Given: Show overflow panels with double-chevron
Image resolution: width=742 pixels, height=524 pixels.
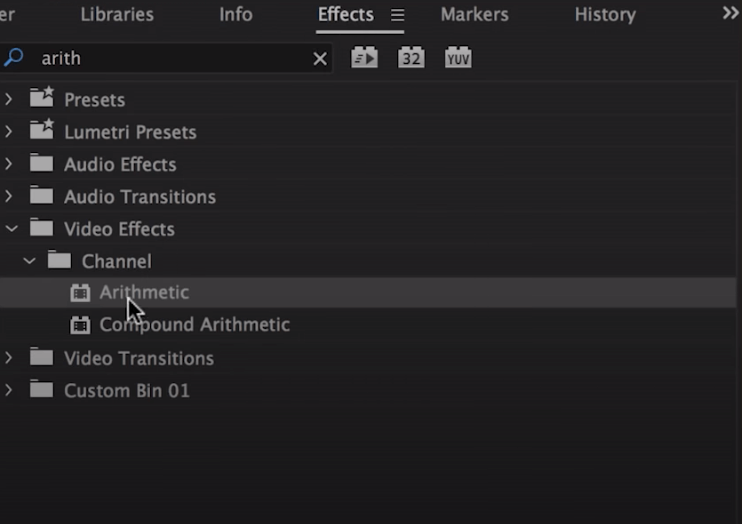Looking at the screenshot, I should point(730,13).
